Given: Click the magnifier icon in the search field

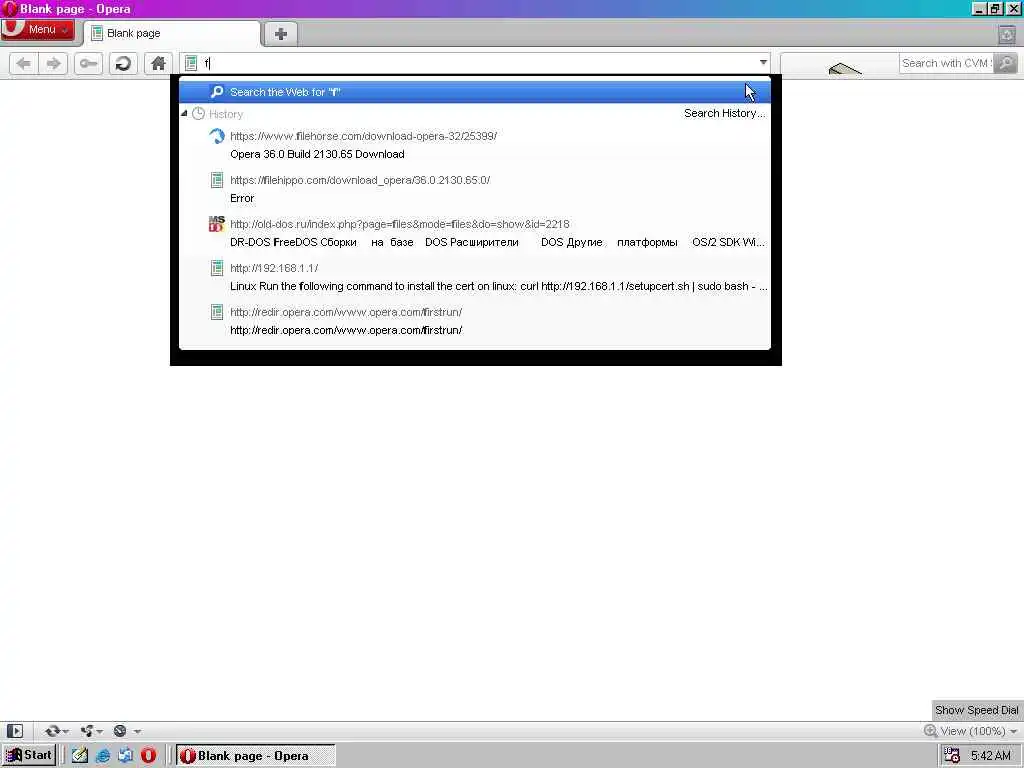Looking at the screenshot, I should pos(1006,63).
